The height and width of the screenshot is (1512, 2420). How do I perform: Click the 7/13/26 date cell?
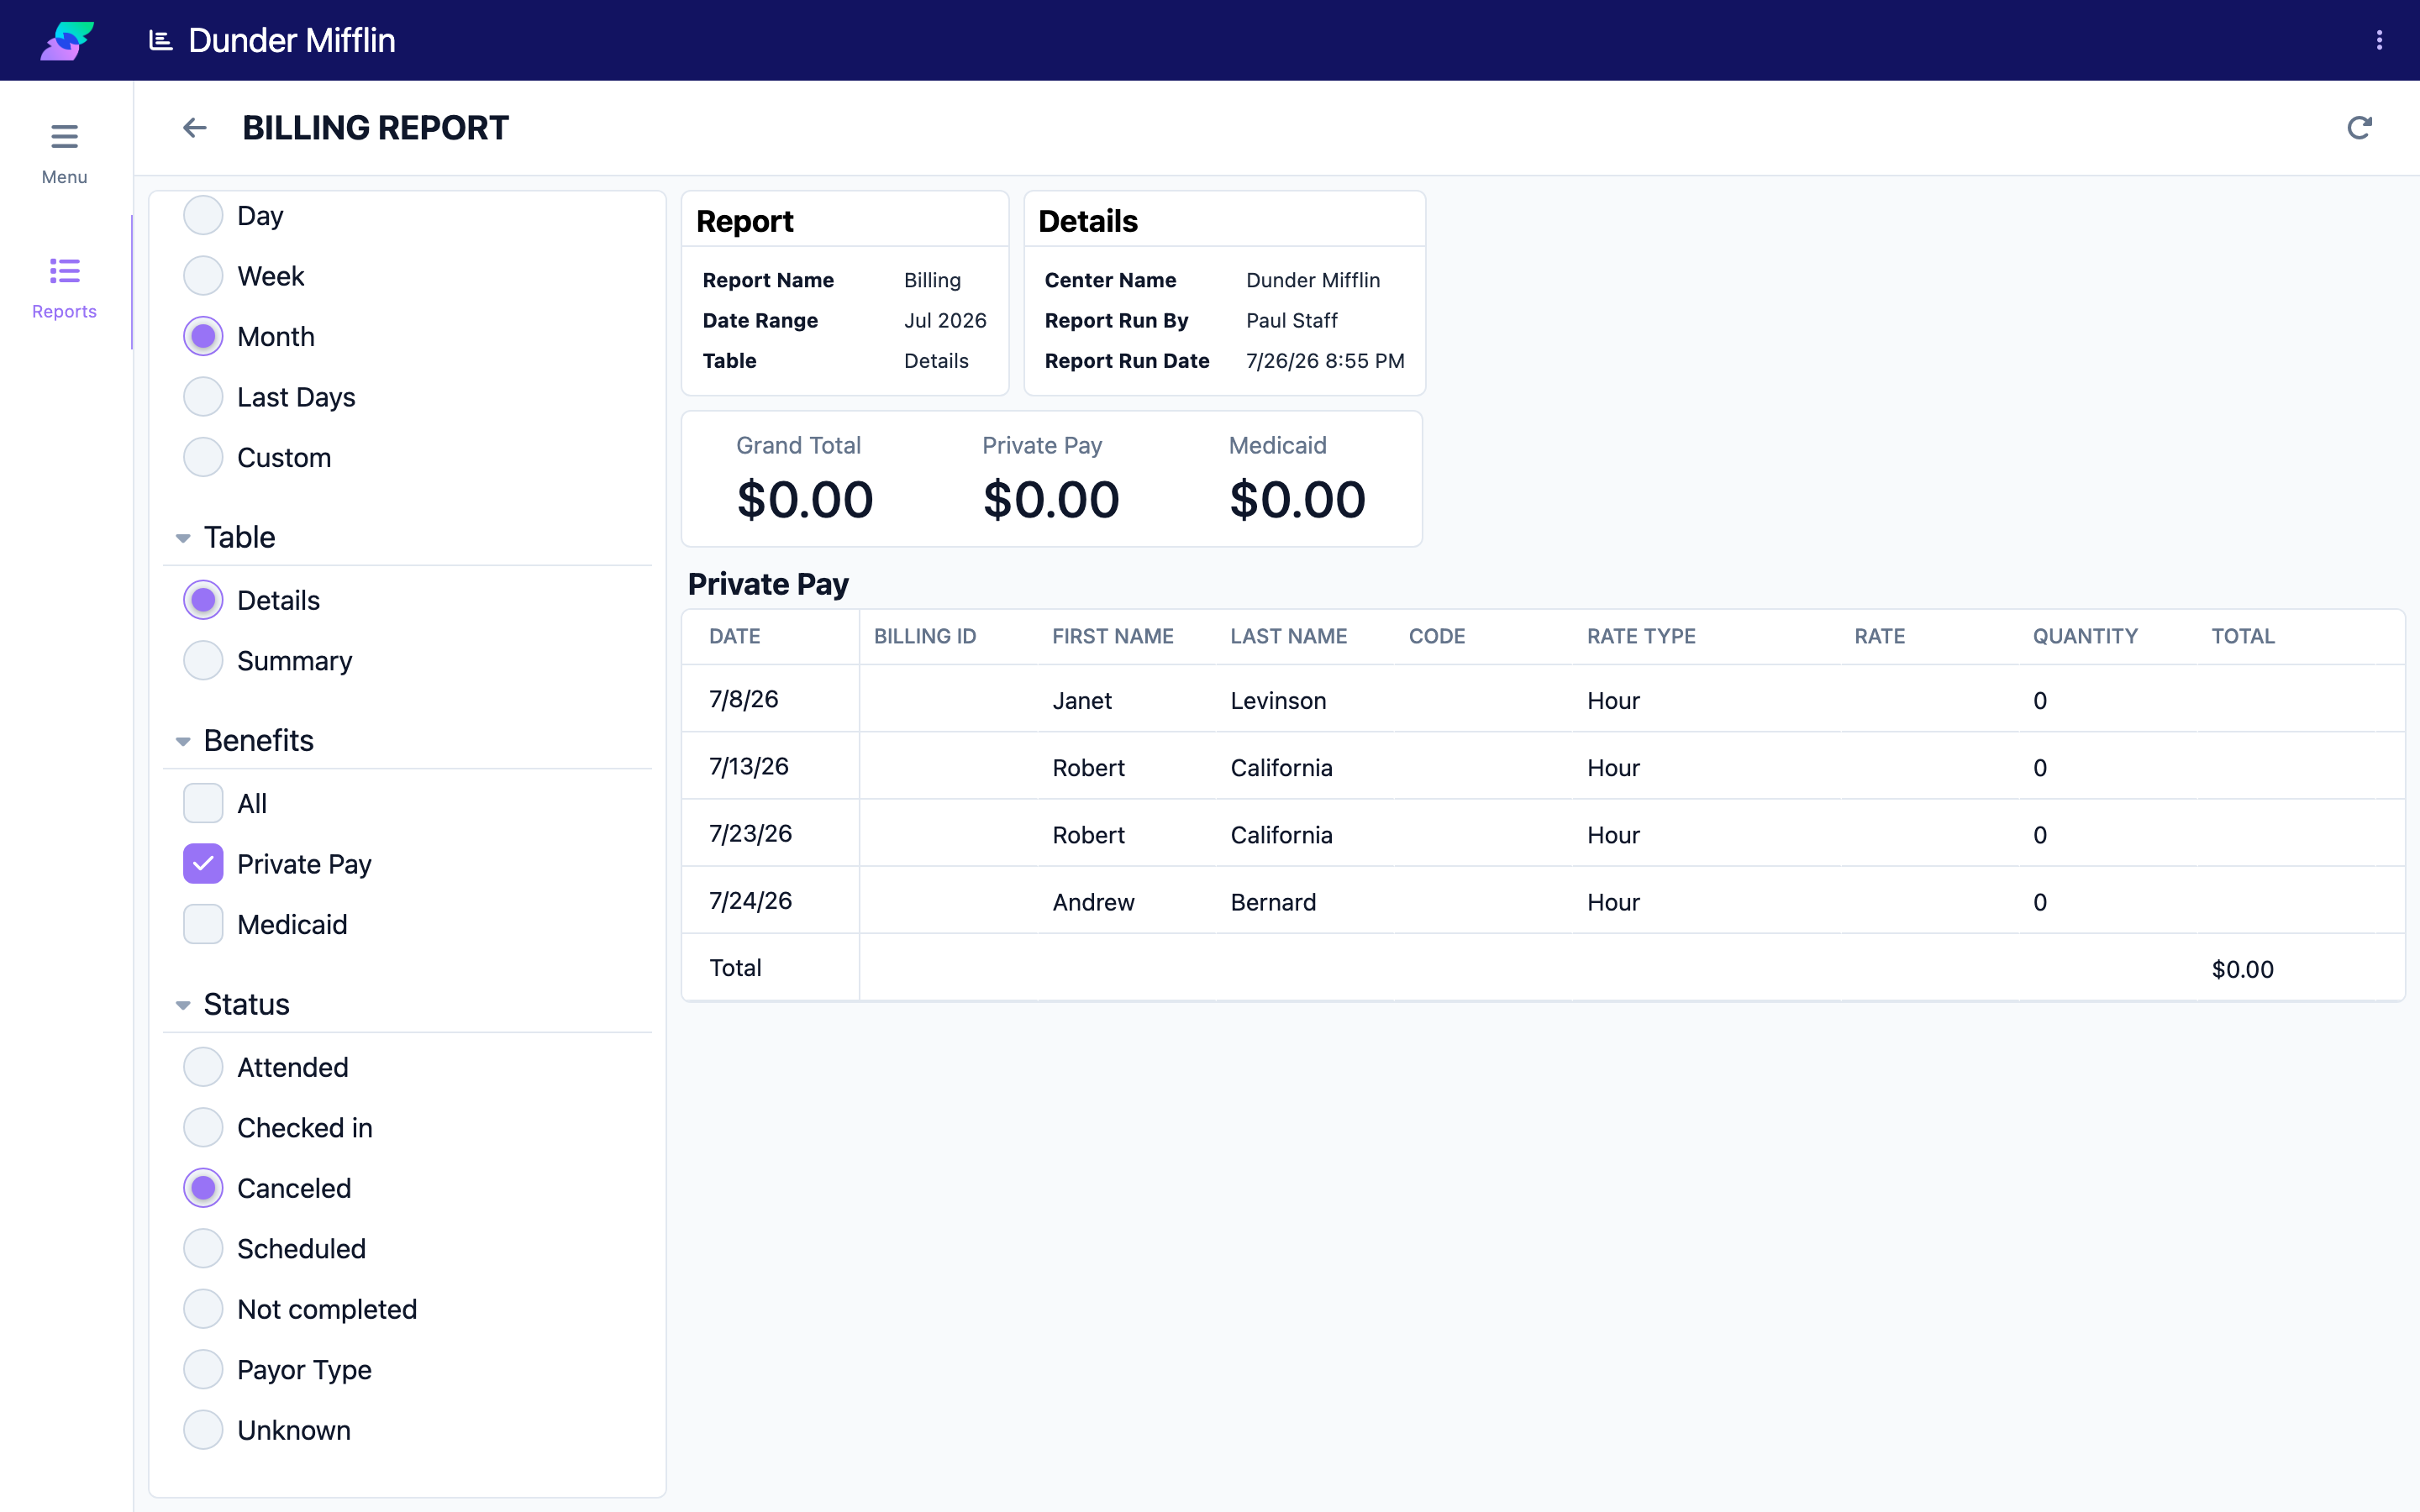tap(749, 766)
